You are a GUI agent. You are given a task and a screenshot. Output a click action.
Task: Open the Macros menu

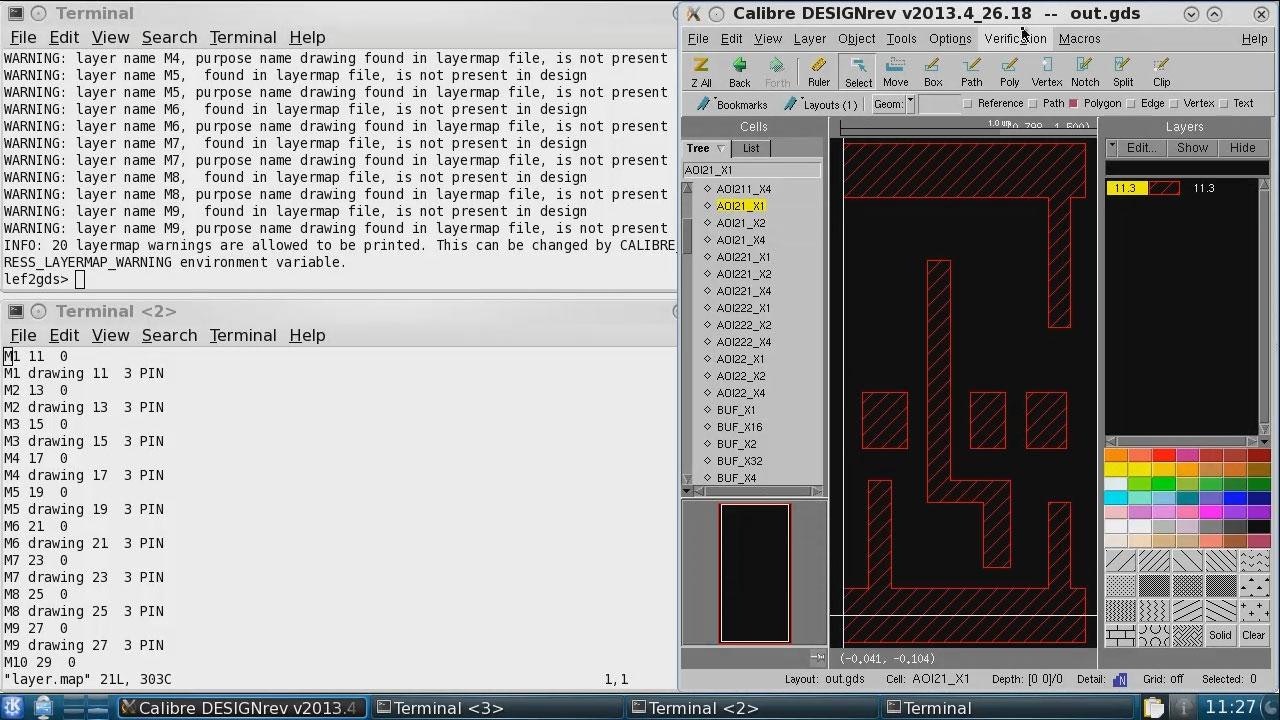point(1079,39)
